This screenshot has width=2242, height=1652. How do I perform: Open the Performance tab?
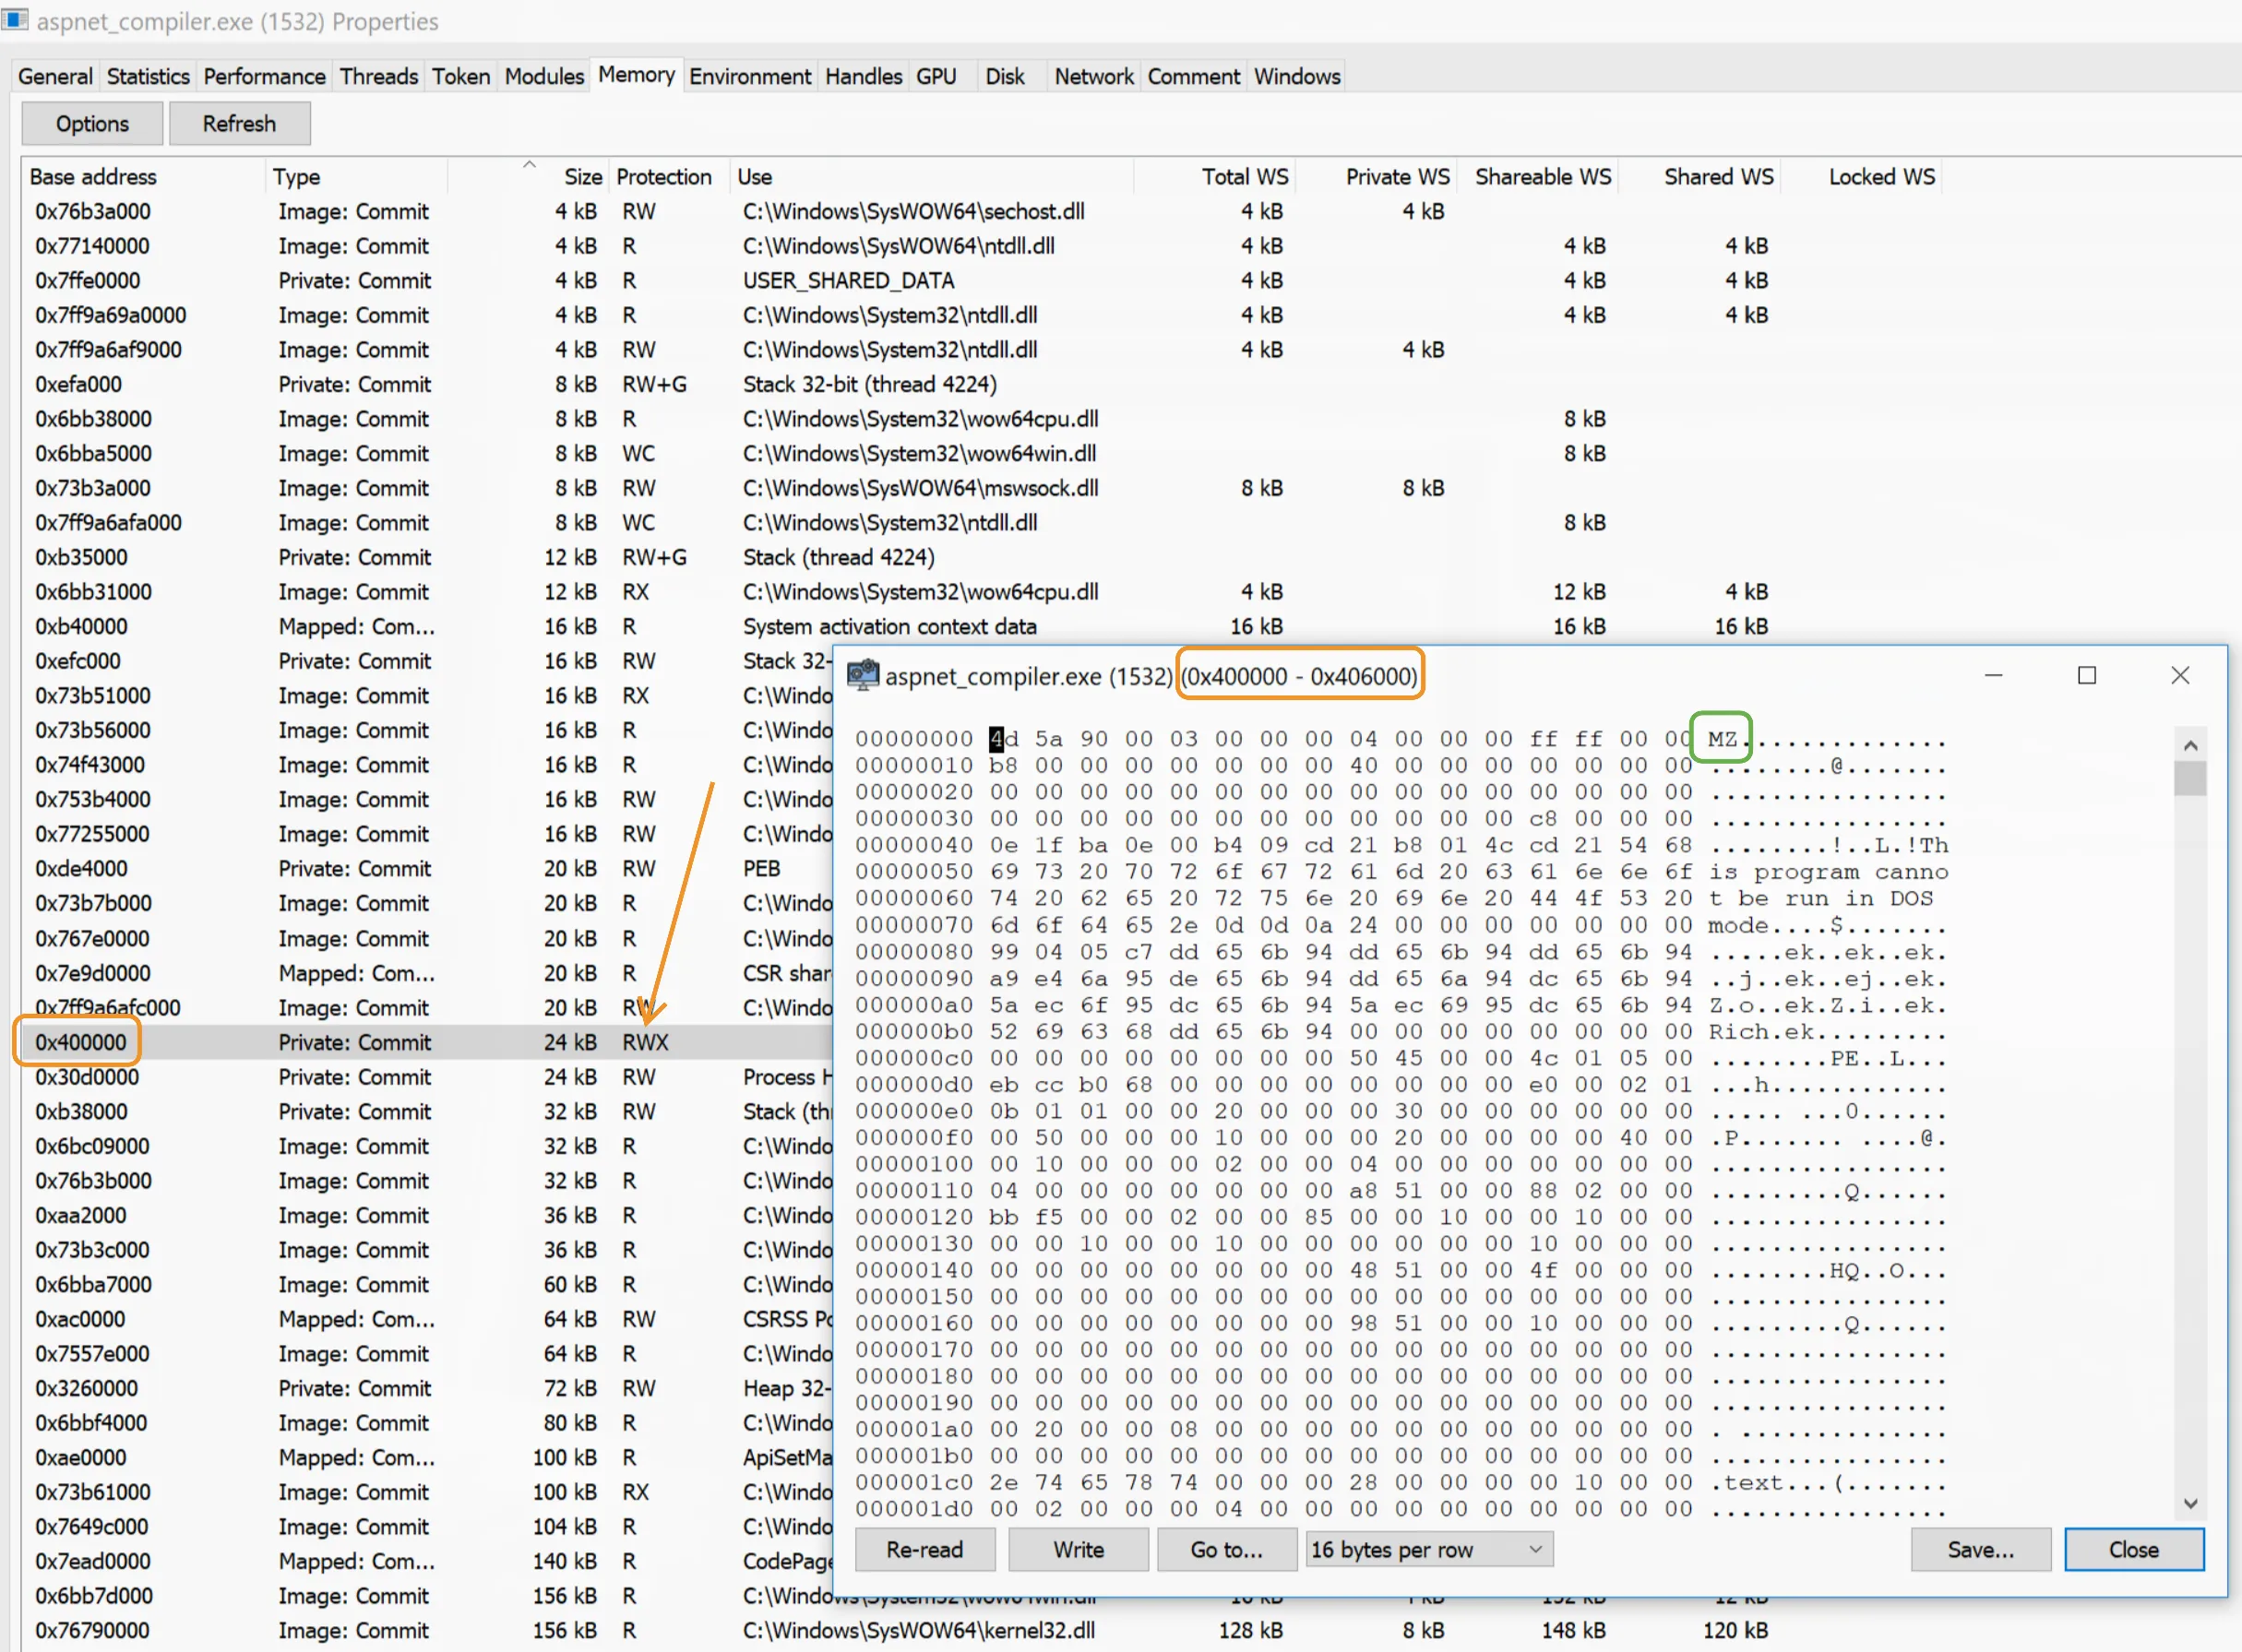(264, 76)
